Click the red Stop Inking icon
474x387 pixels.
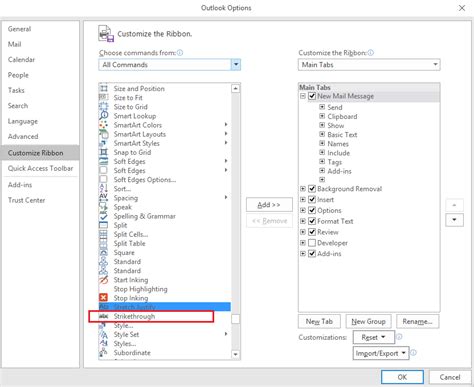tap(104, 297)
